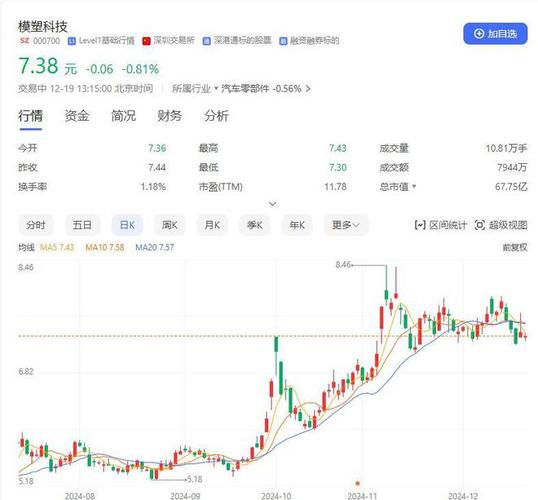Click the 今开 value 7.36
The image size is (538, 500).
[x=157, y=148]
